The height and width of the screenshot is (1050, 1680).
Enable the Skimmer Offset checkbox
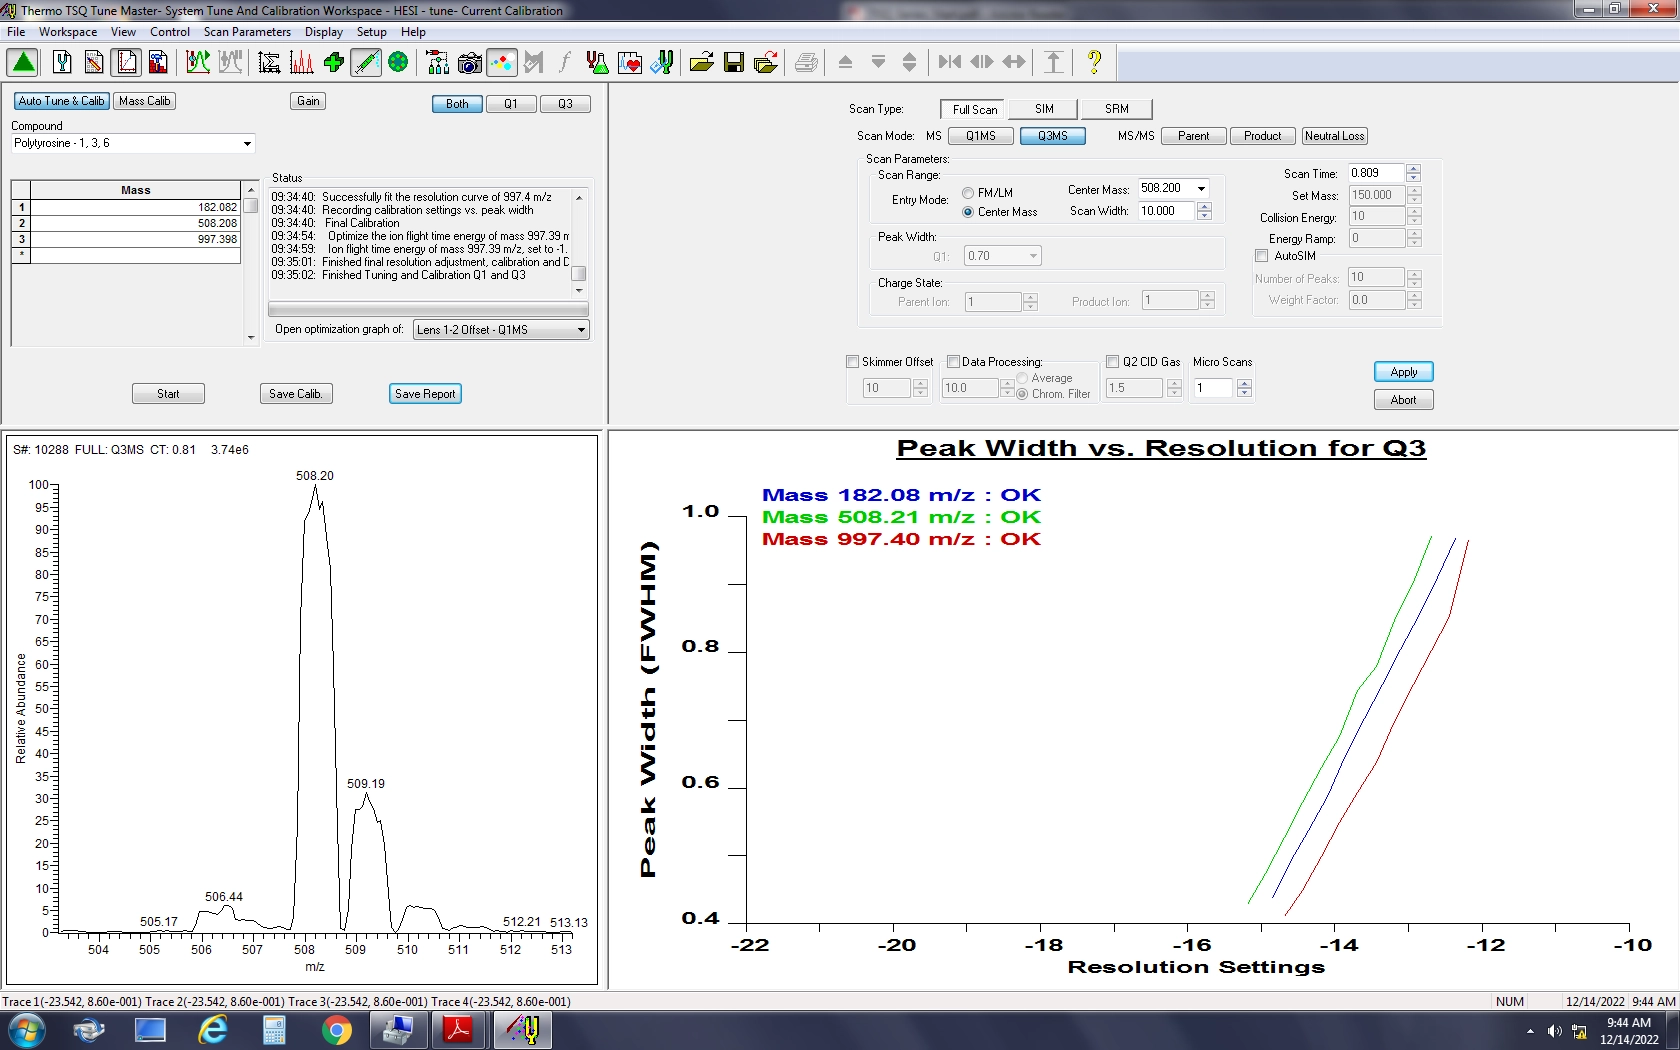coord(853,362)
